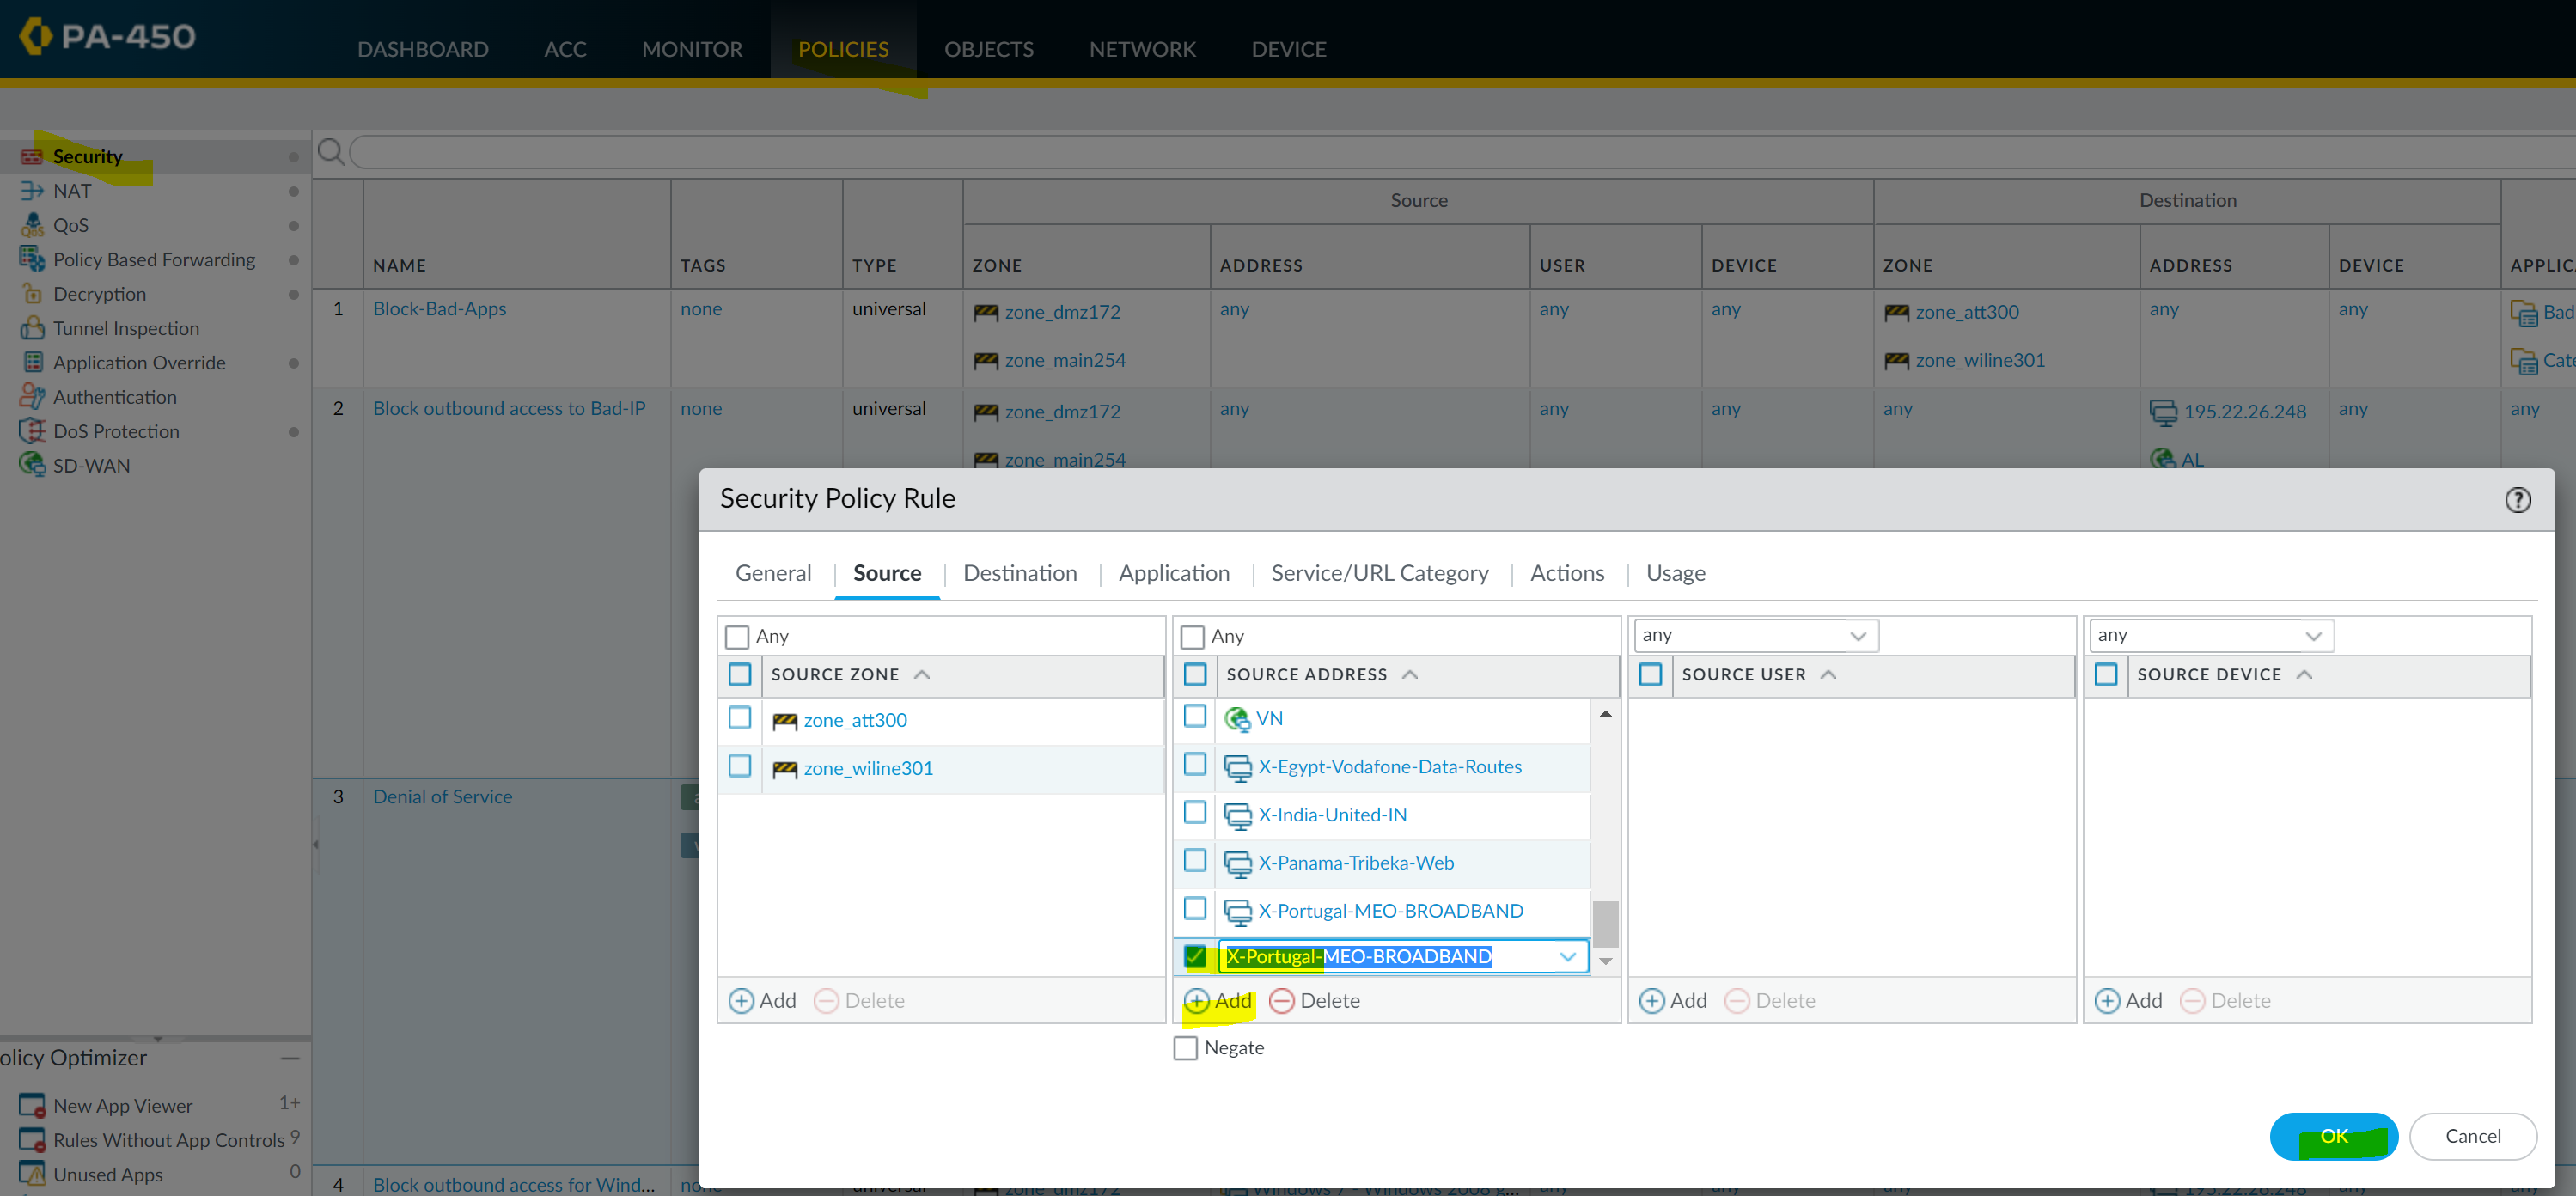Viewport: 2576px width, 1196px height.
Task: Click Cancel in the rule dialog
Action: pos(2472,1136)
